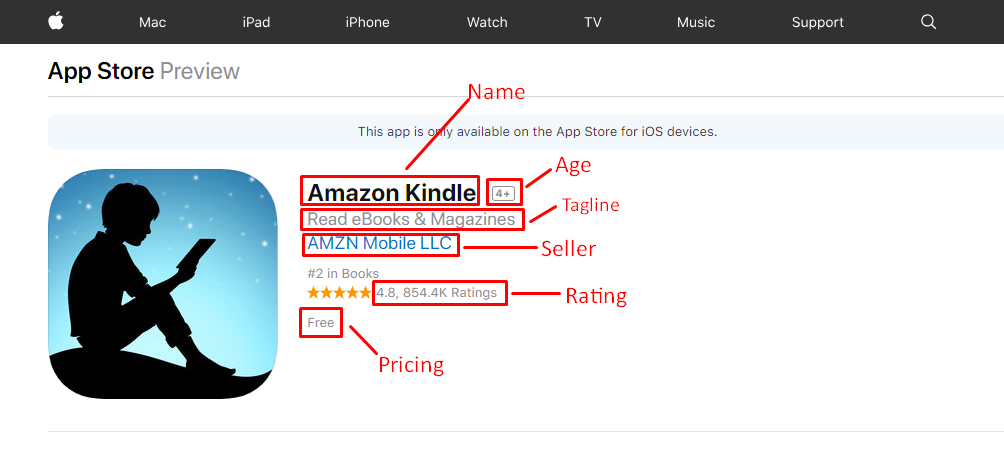The width and height of the screenshot is (1004, 451).
Task: Open the search magnifier icon
Action: point(928,22)
